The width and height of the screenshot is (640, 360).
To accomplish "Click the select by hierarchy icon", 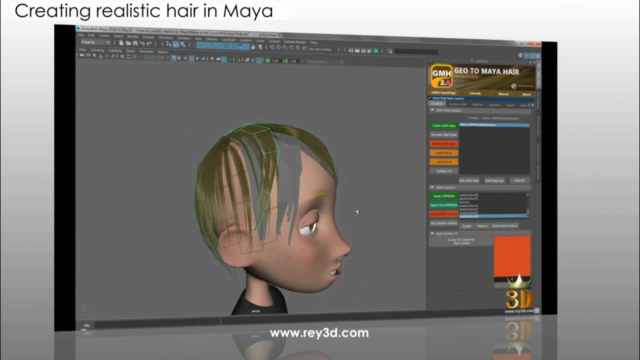I will 169,44.
